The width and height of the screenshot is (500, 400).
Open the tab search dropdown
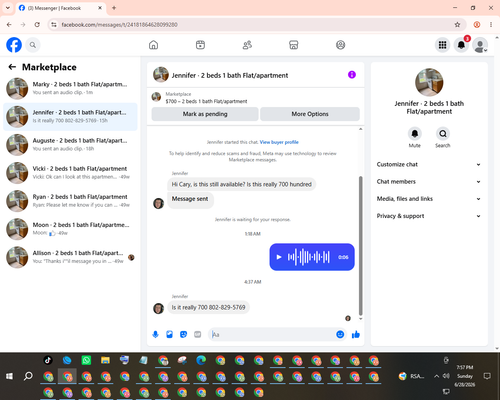point(8,8)
